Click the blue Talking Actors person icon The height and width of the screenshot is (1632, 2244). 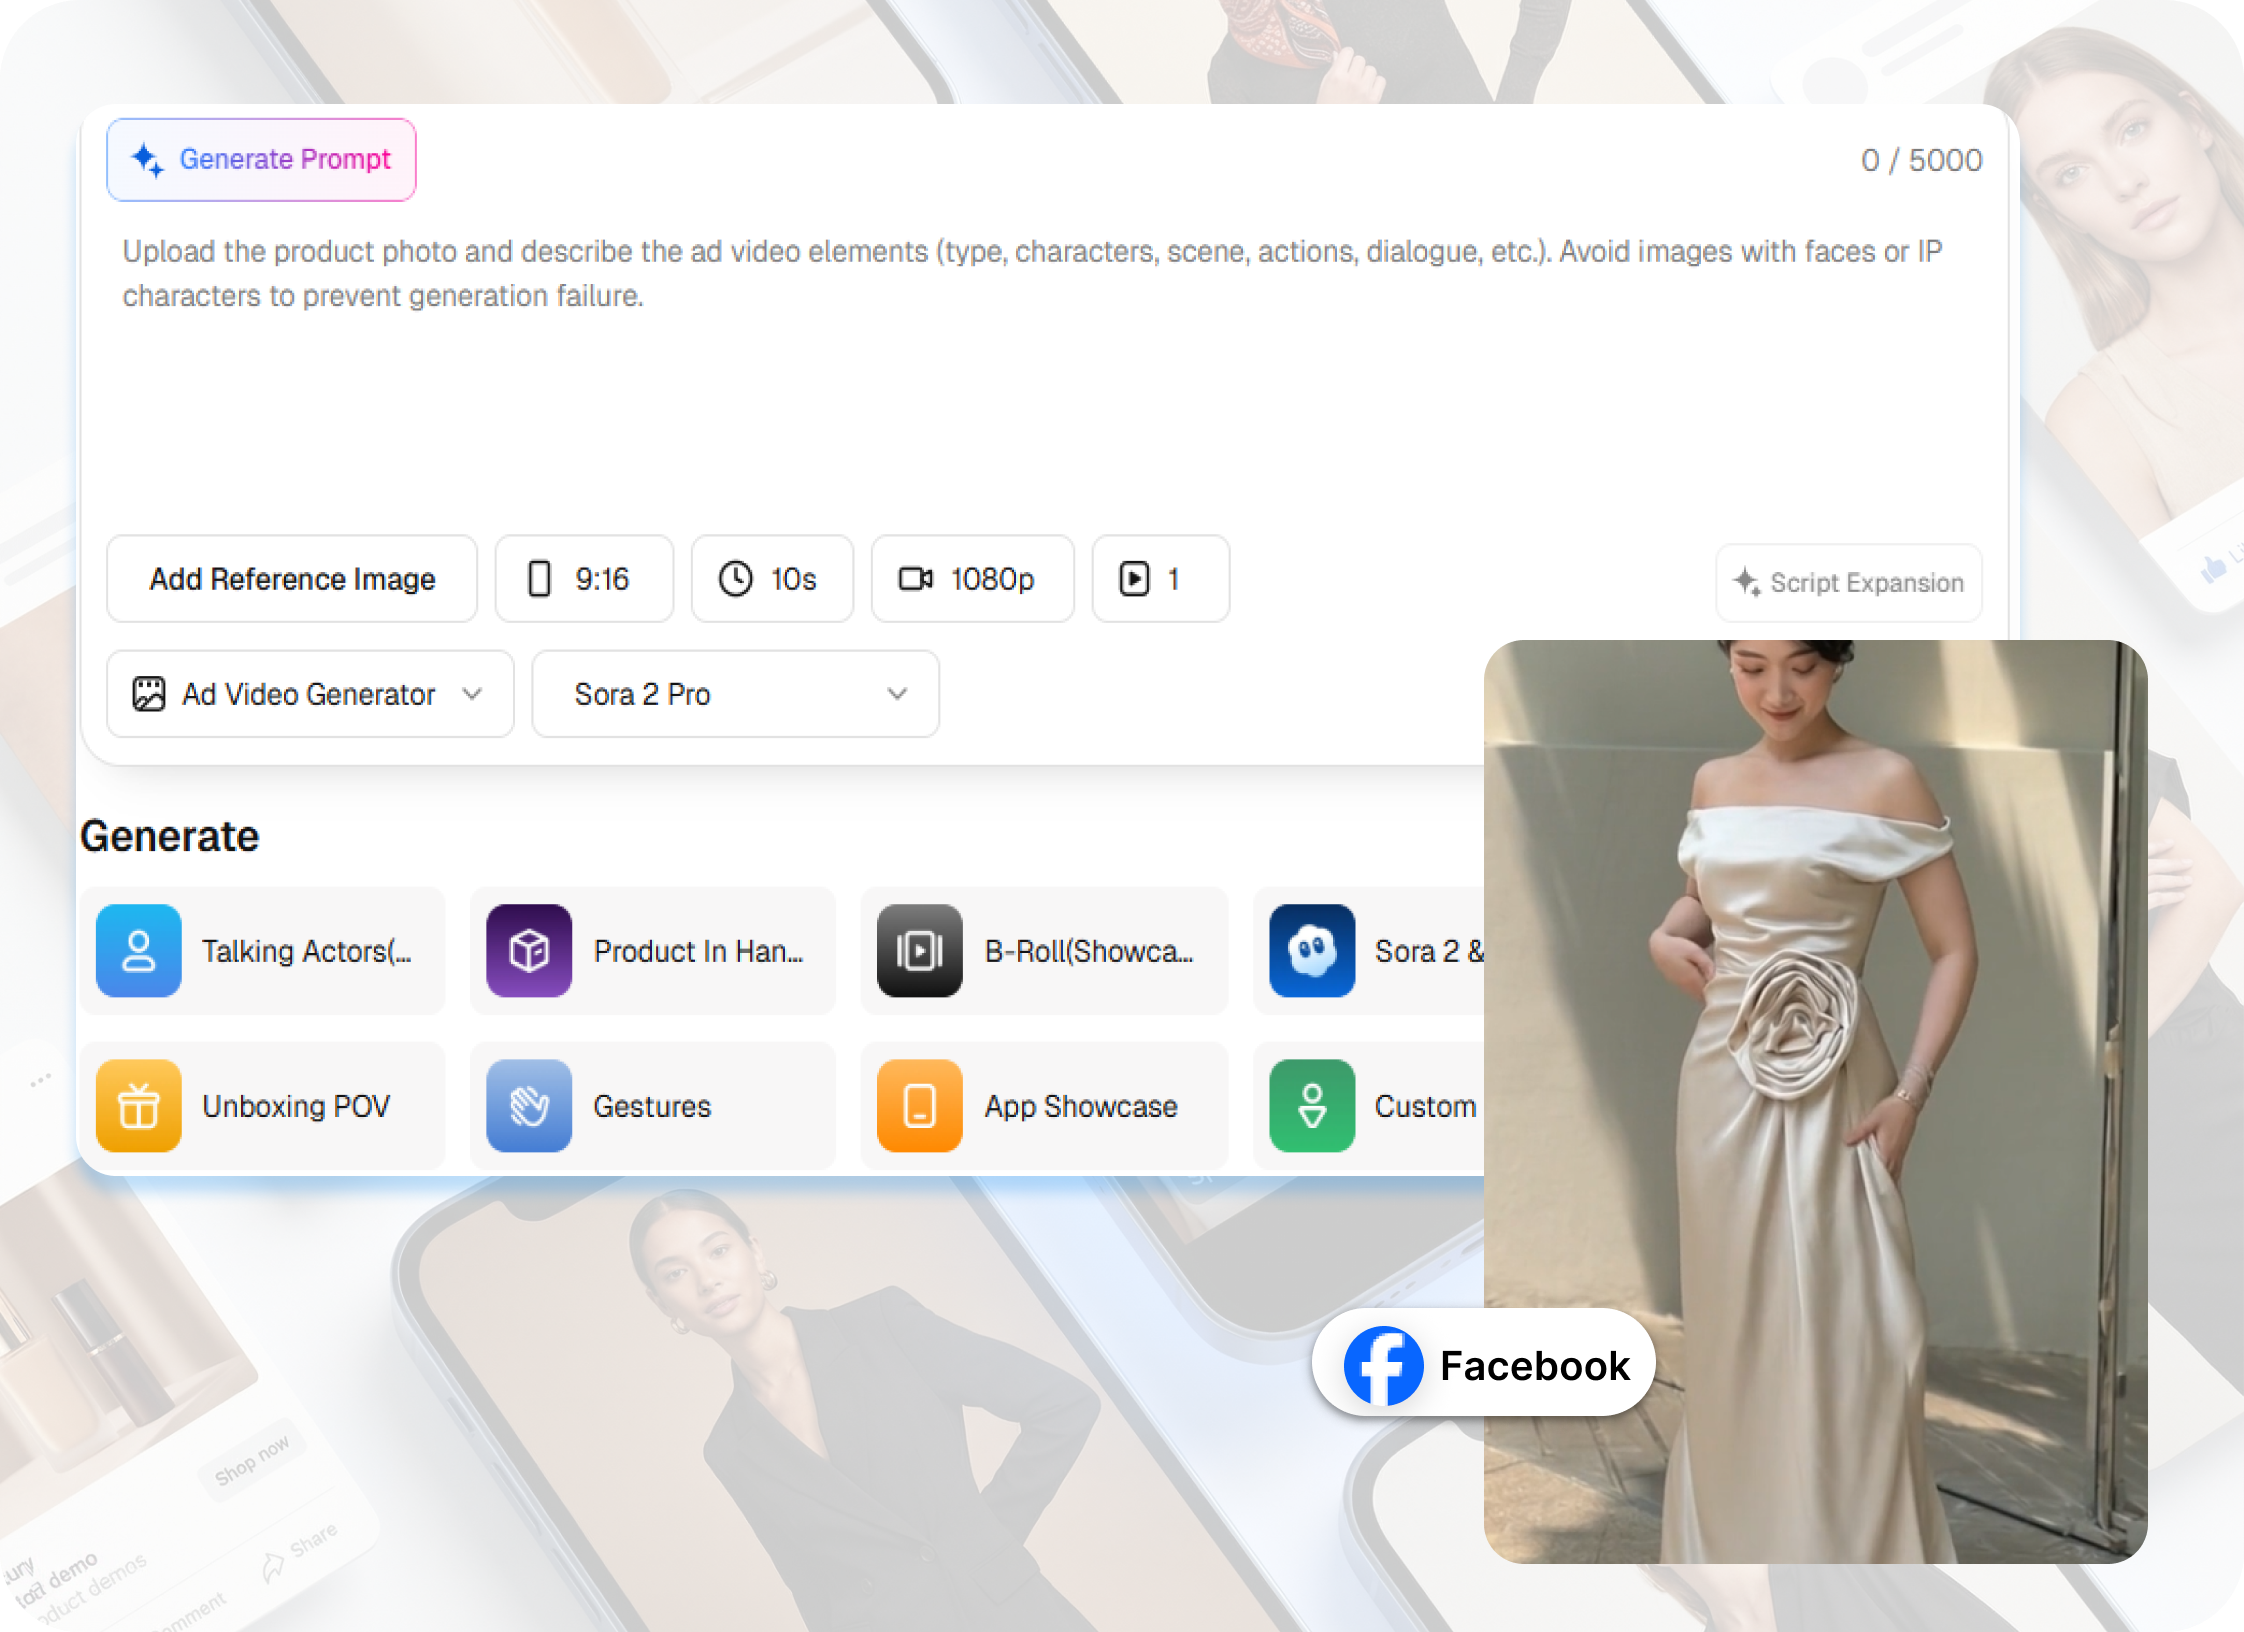139,951
